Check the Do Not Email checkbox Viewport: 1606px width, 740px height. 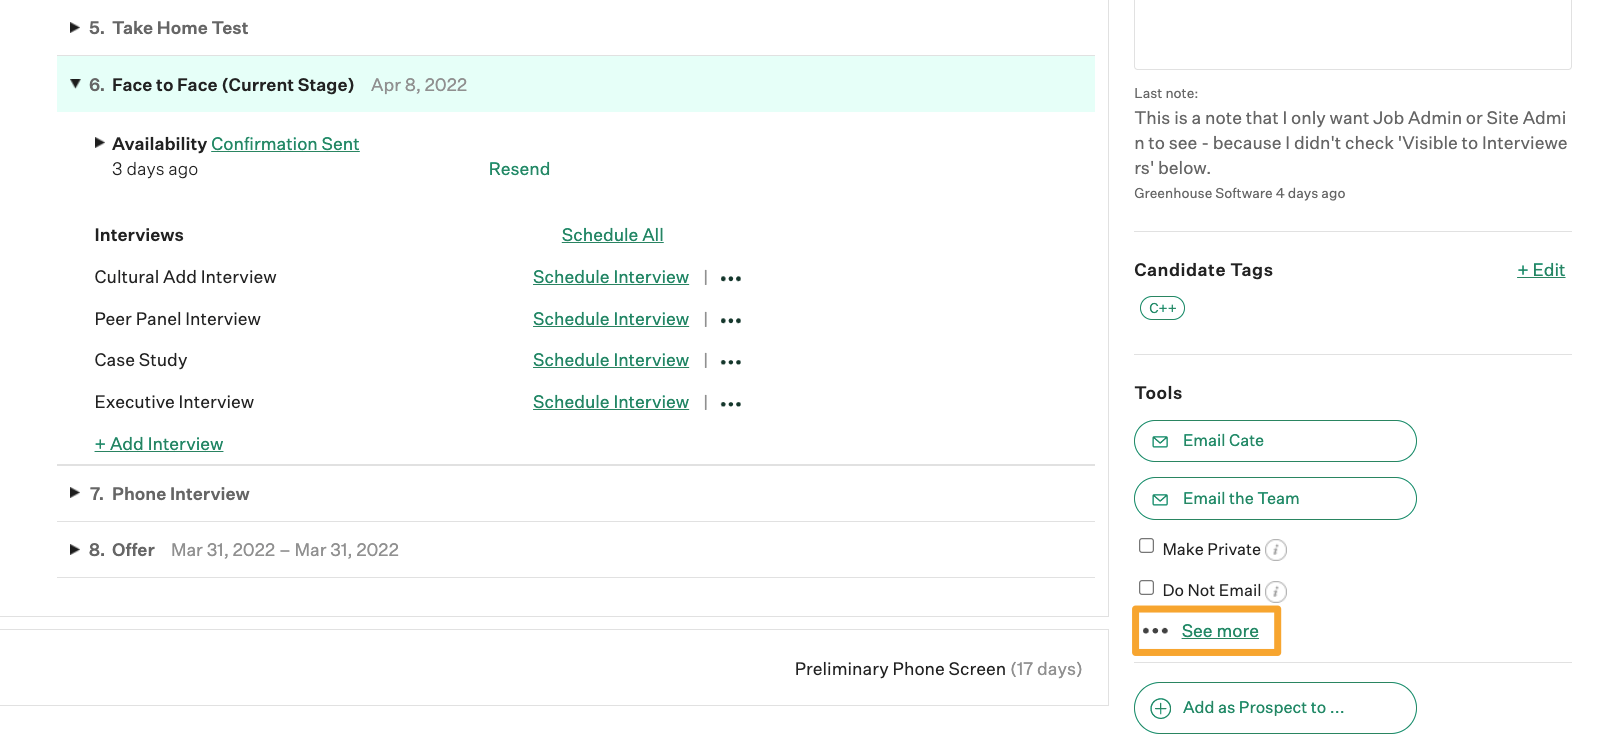tap(1147, 588)
